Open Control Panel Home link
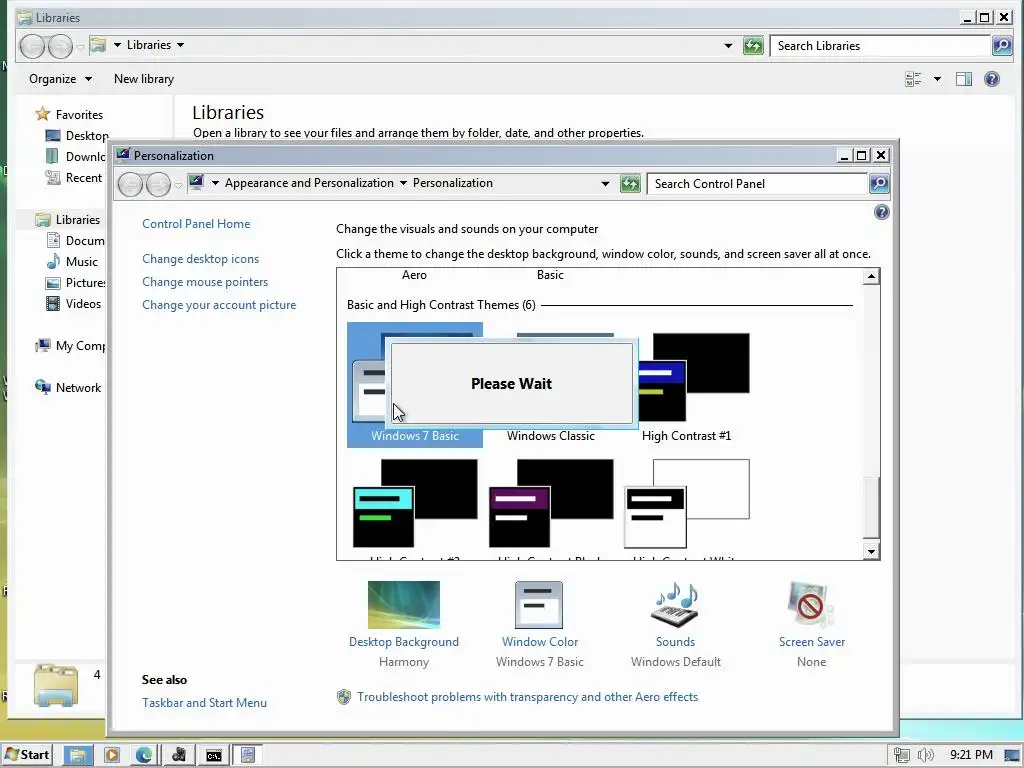The image size is (1024, 768). [x=196, y=223]
